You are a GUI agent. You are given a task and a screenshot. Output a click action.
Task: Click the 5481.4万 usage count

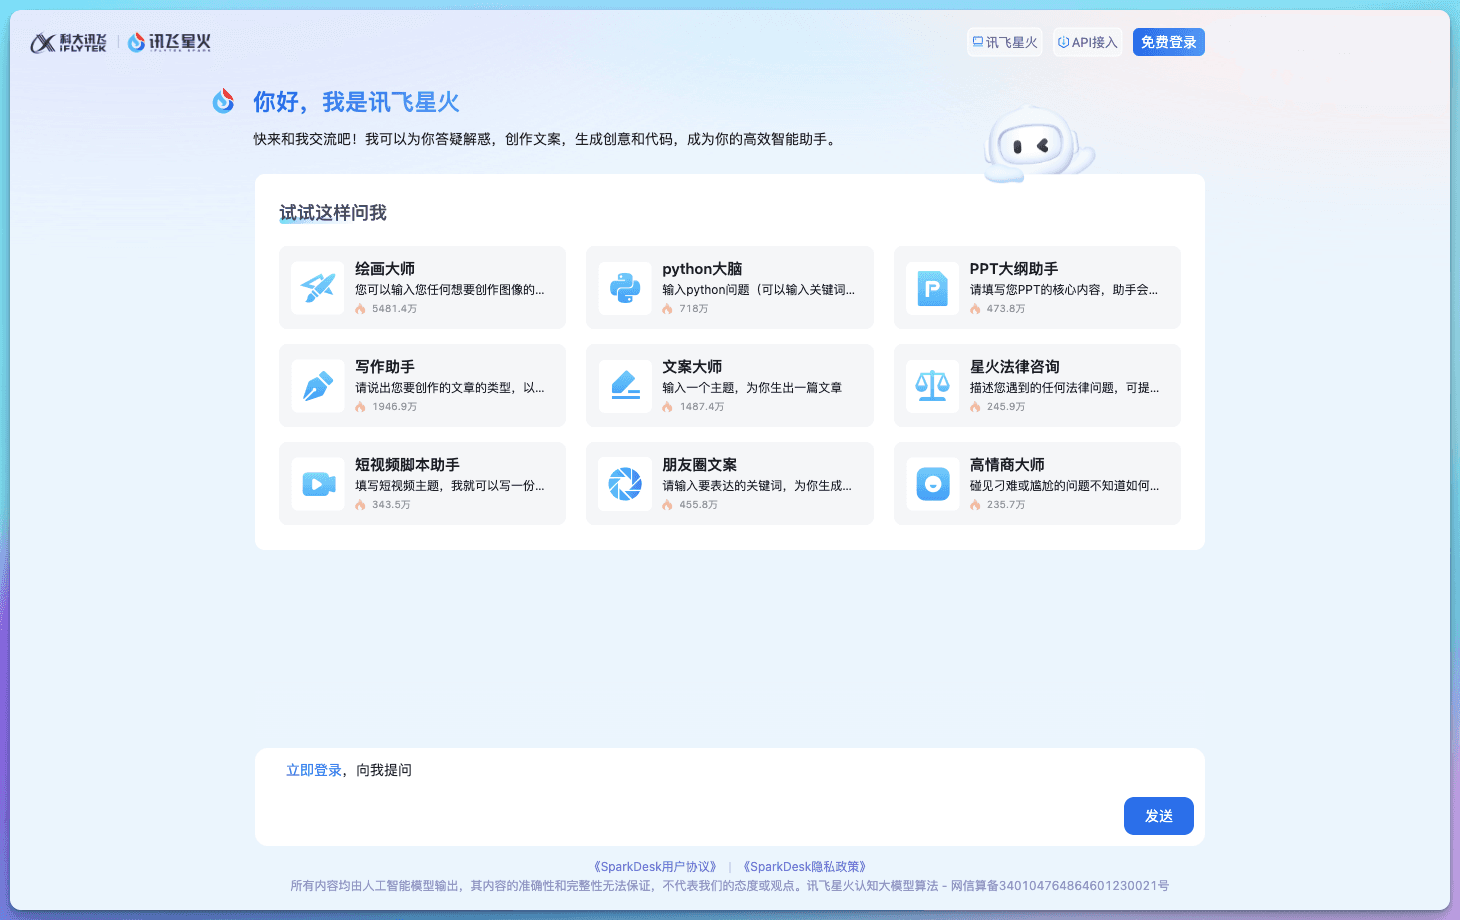click(x=394, y=309)
